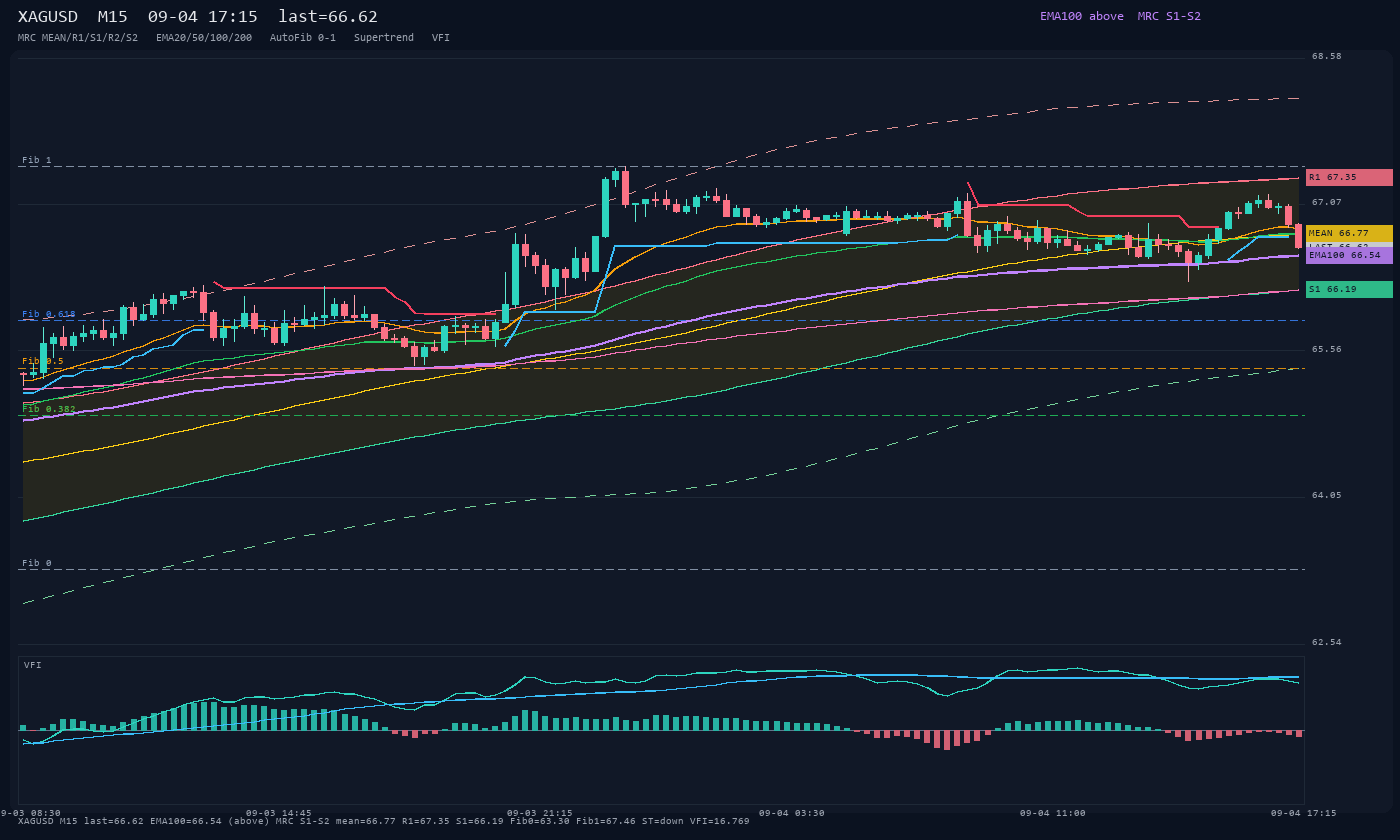Screen dimensions: 1400x840
Task: Click the 68.58 price axis label
Action: click(1327, 57)
